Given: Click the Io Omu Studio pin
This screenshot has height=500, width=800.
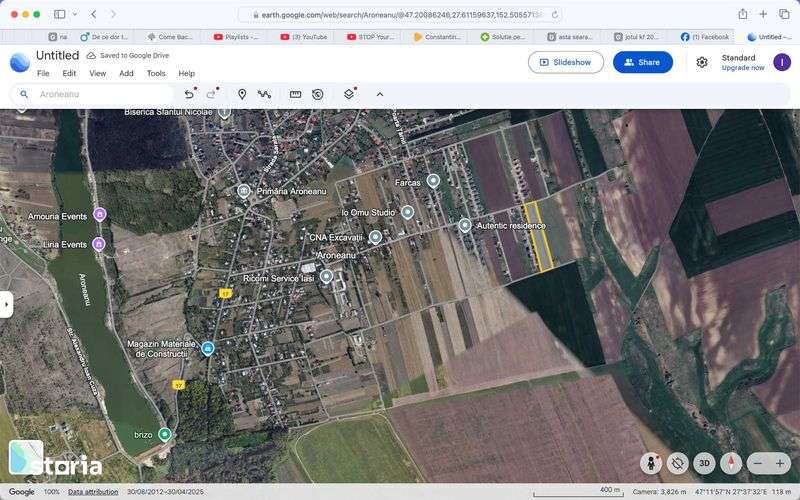Looking at the screenshot, I should pos(407,212).
